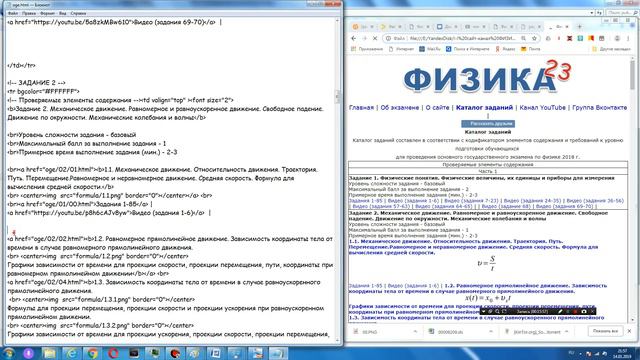Switch to the fourth browser tab with blue icon
Image resolution: width=640 pixels, height=360 pixels.
click(x=446, y=27)
